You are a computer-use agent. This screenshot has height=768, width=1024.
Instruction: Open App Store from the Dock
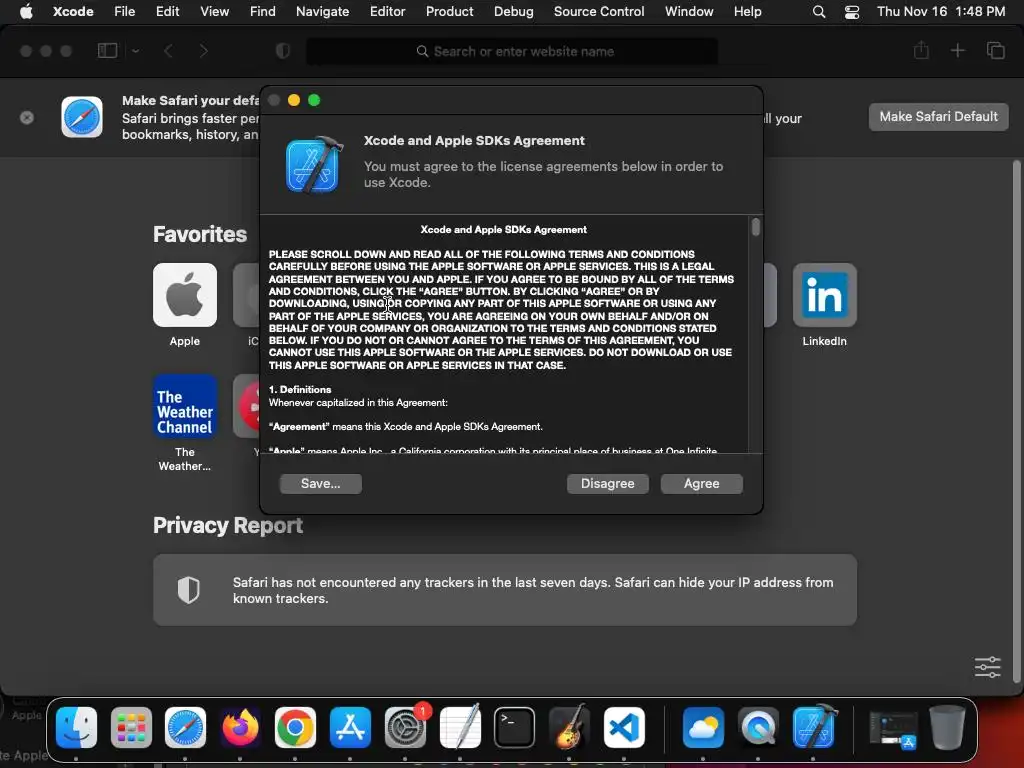350,727
